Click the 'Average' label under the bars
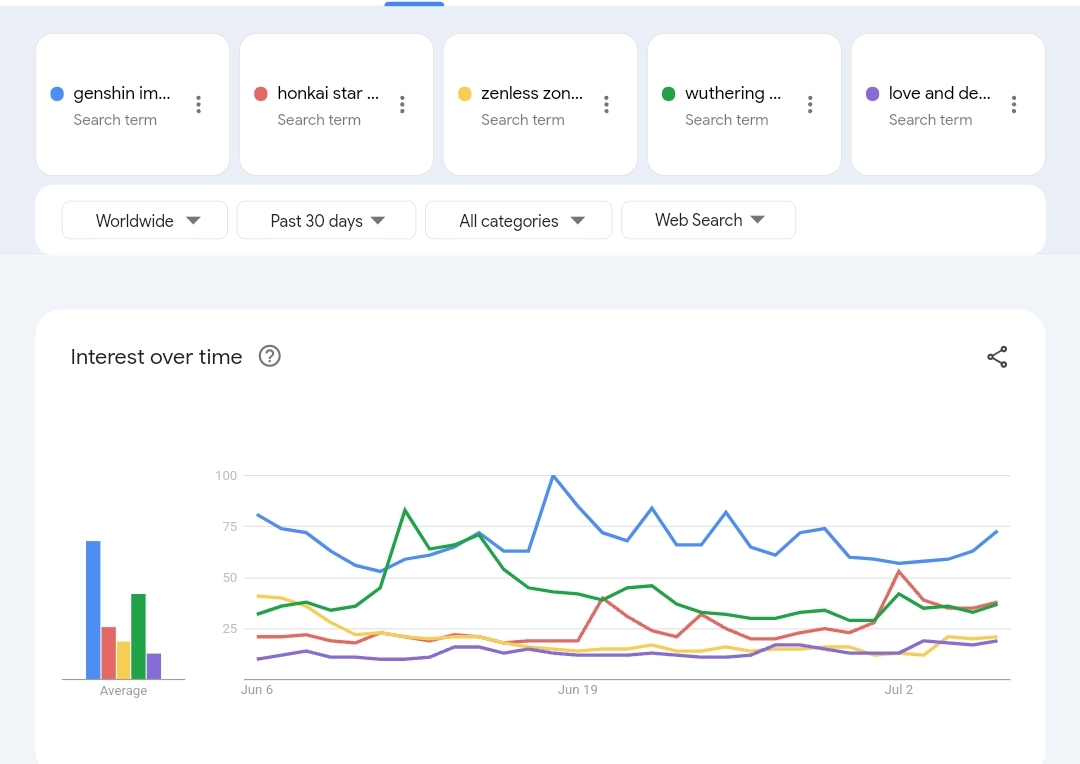 pos(123,690)
